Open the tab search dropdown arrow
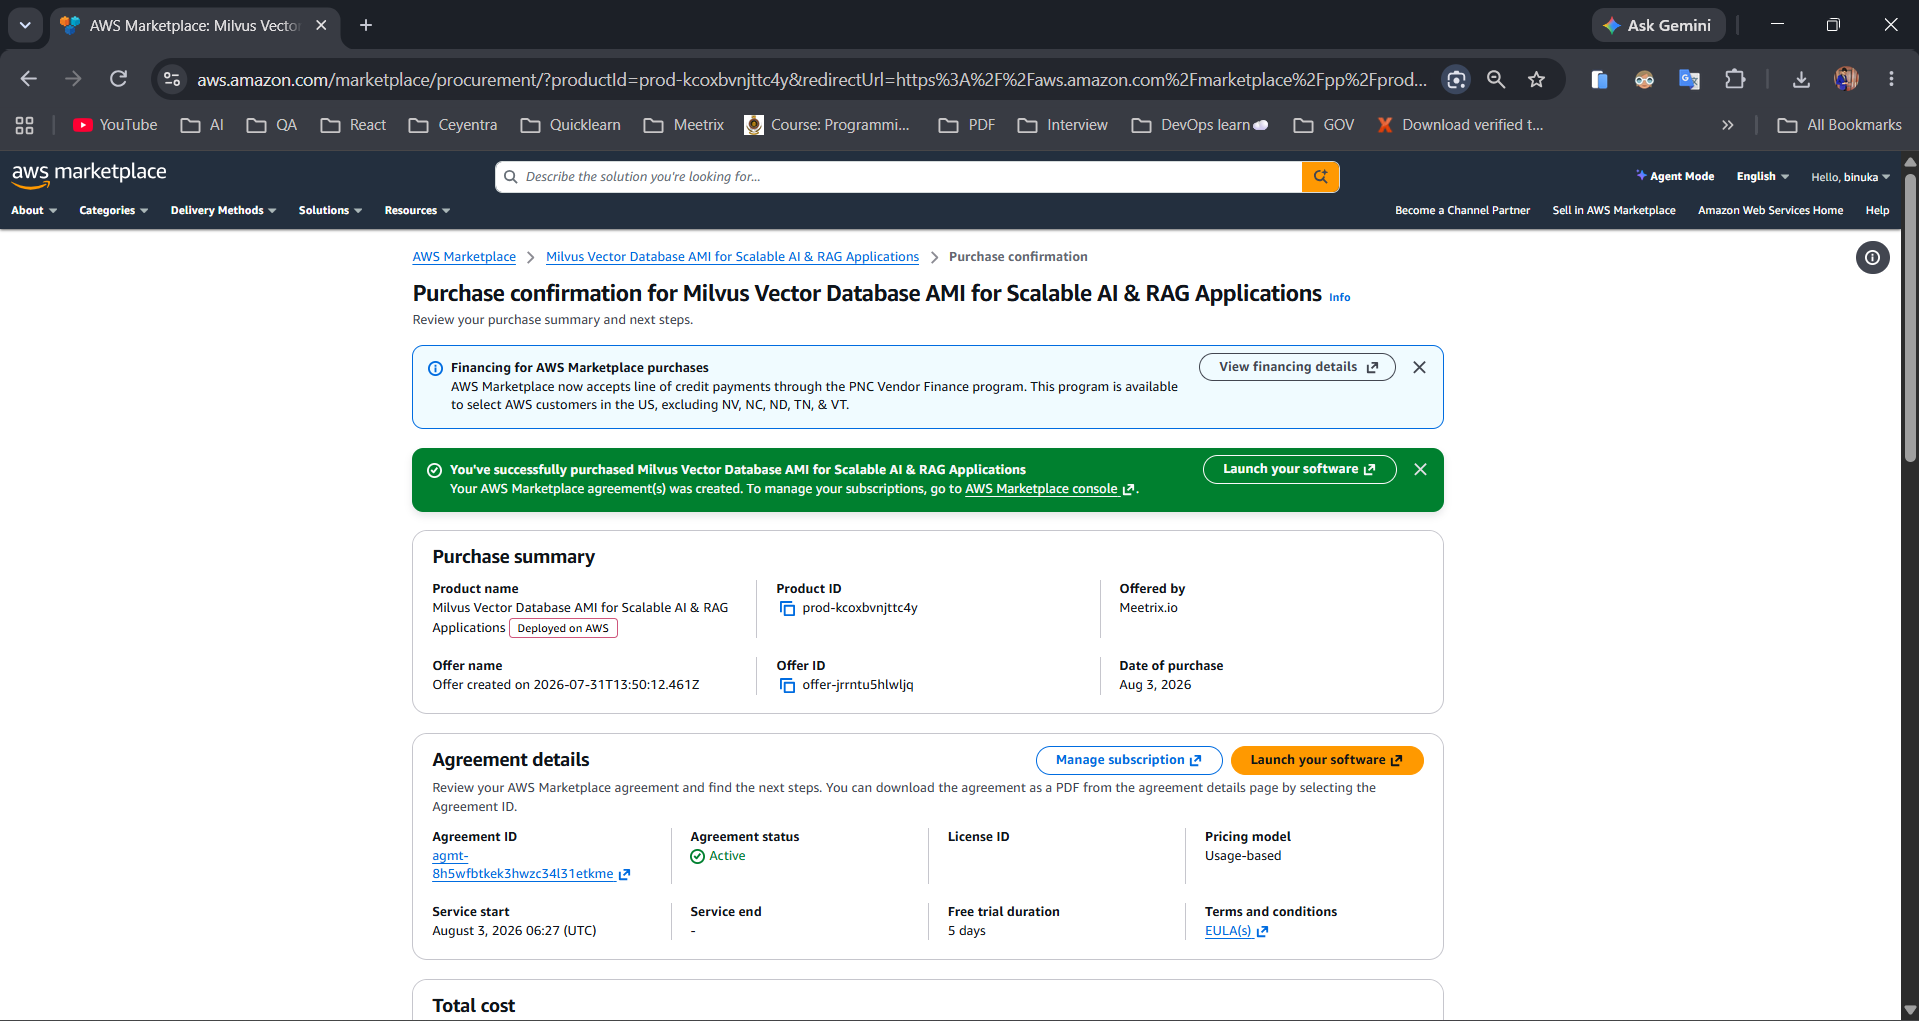1919x1021 pixels. (25, 25)
